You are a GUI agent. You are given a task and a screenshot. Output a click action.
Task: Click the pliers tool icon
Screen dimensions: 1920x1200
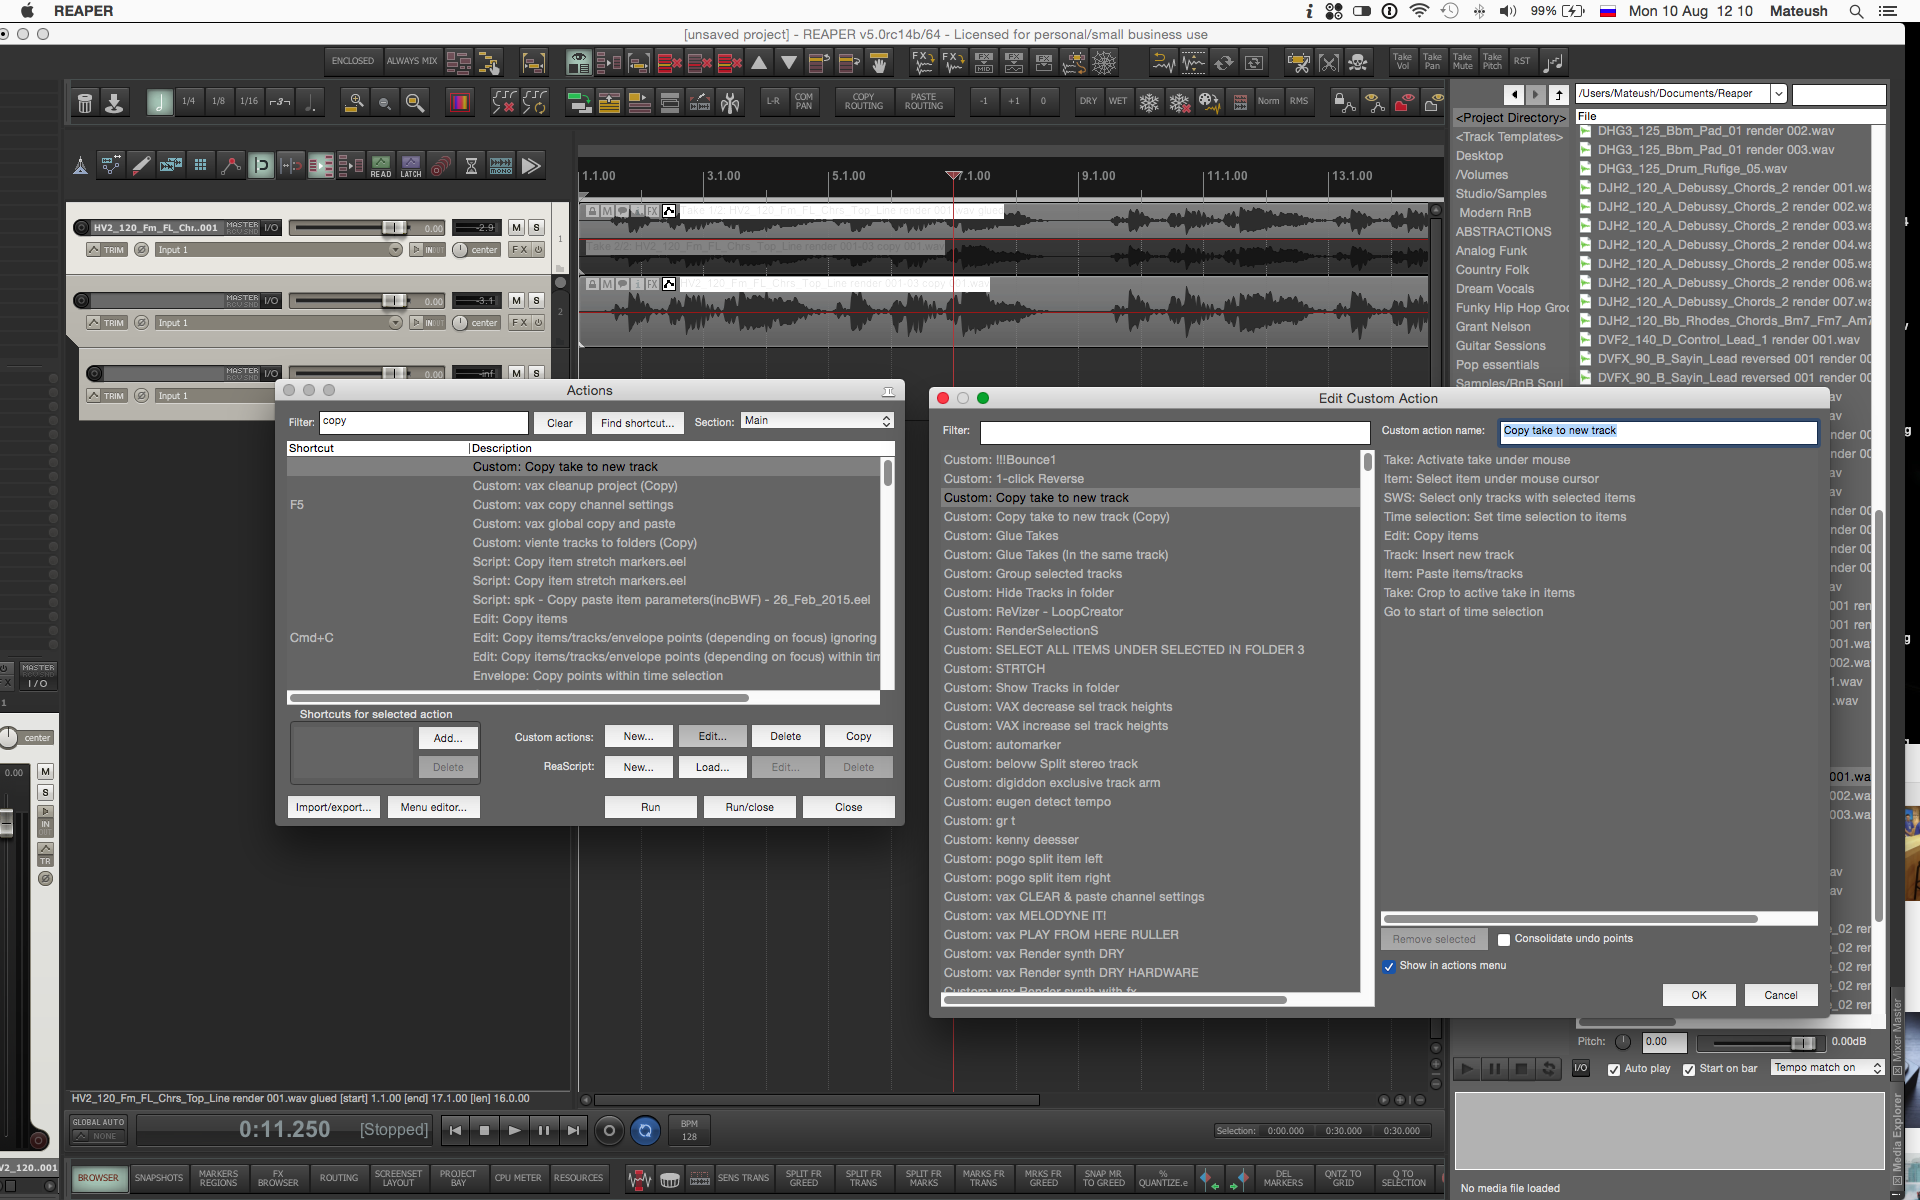coord(730,102)
